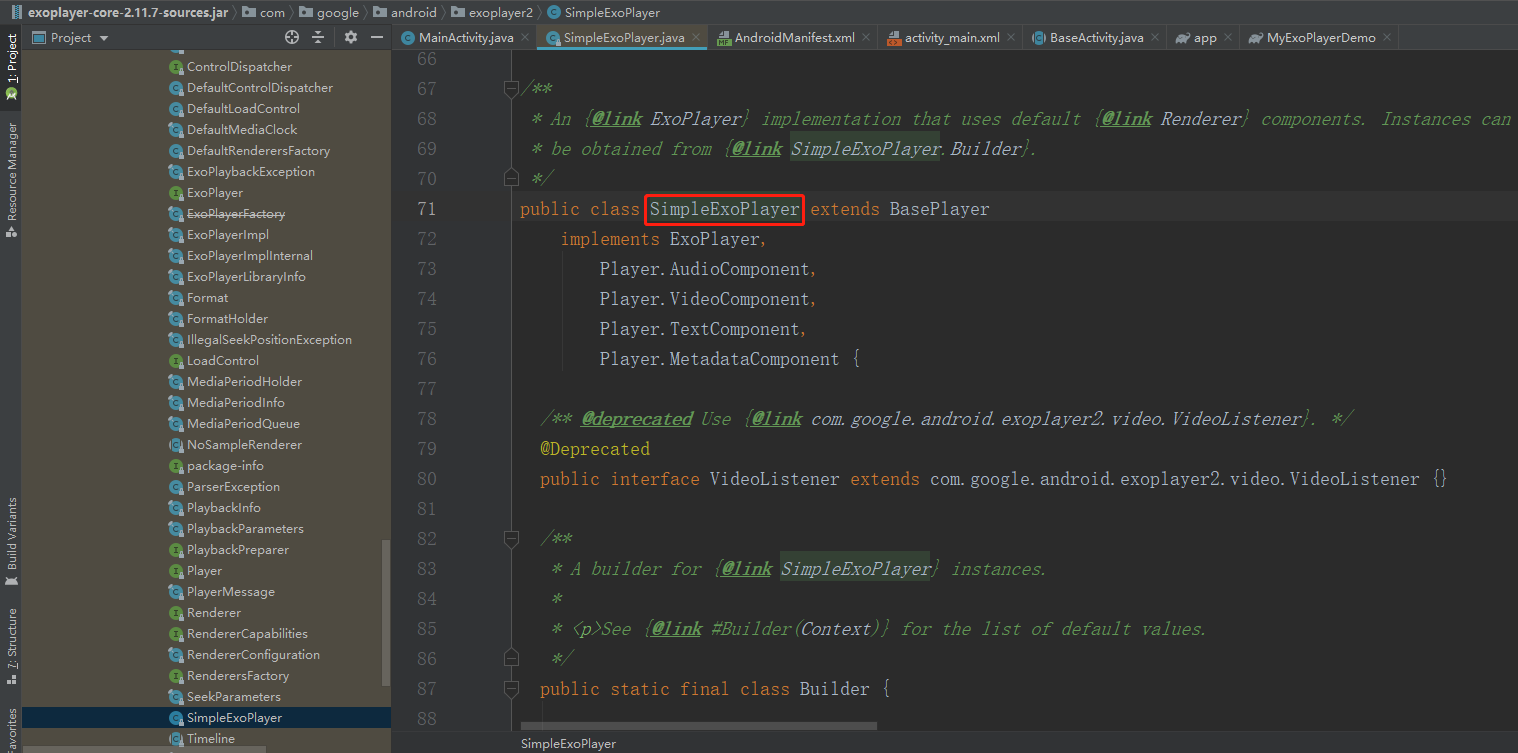Switch to the app gradle tab
The image size is (1518, 753).
[1204, 38]
